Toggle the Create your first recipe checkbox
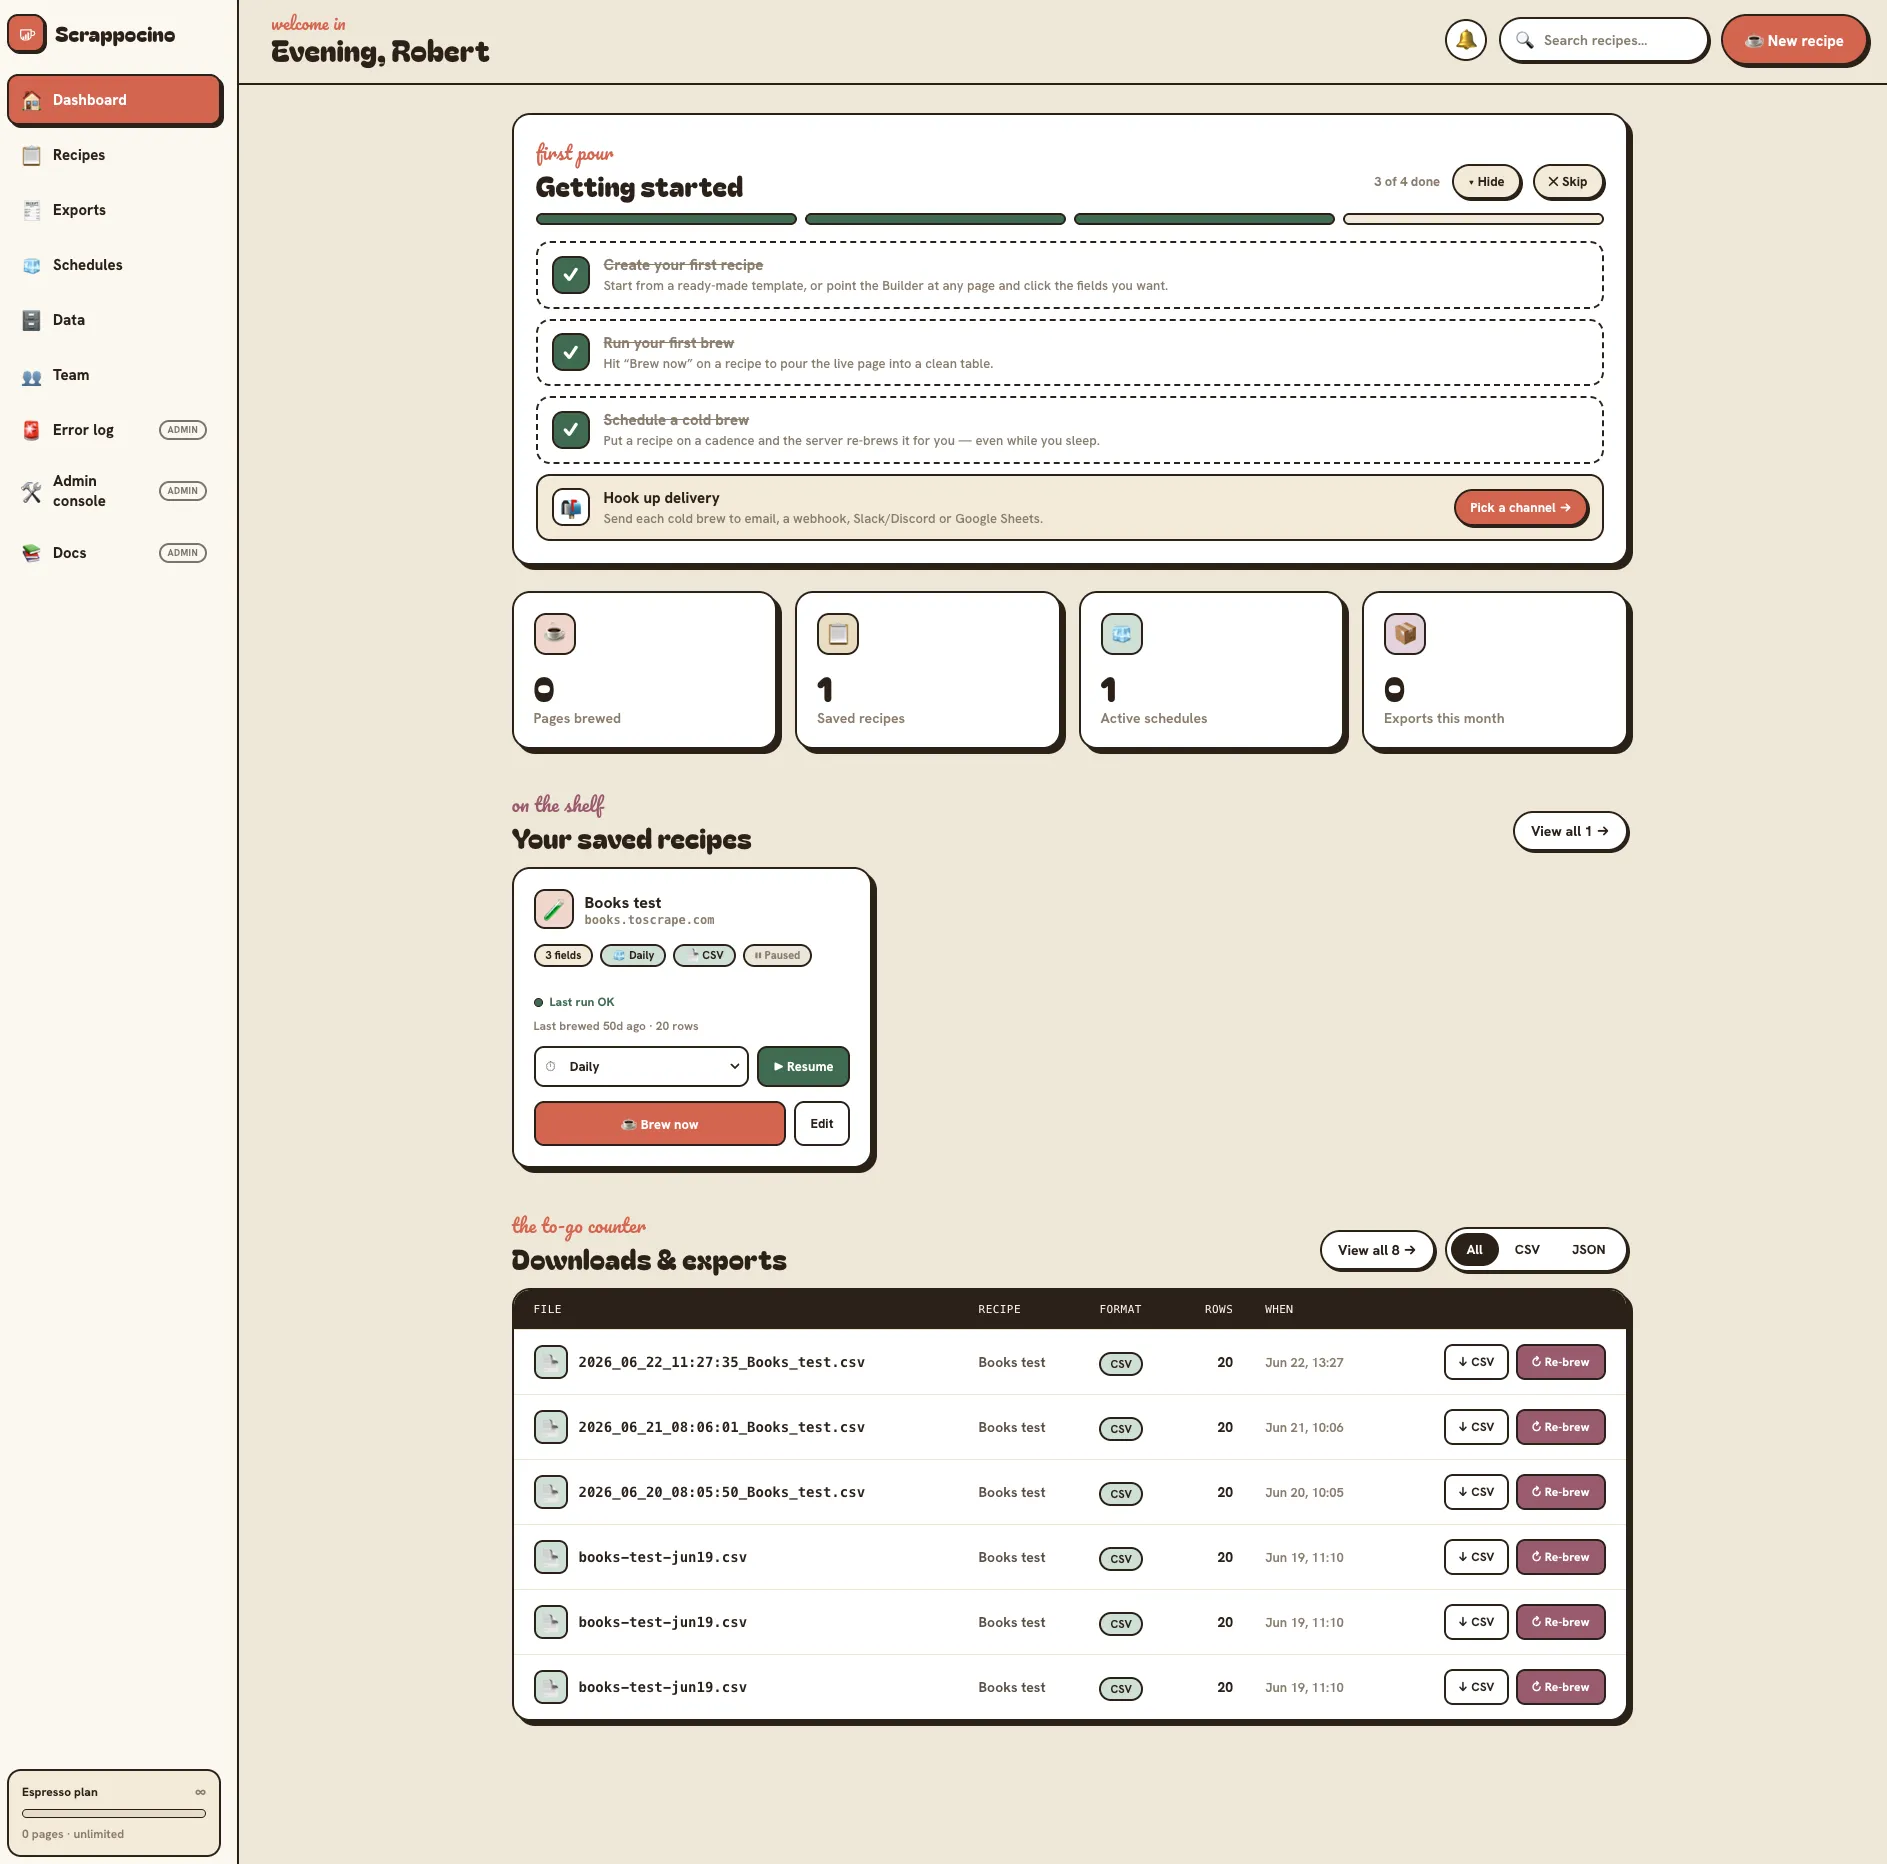 point(571,274)
